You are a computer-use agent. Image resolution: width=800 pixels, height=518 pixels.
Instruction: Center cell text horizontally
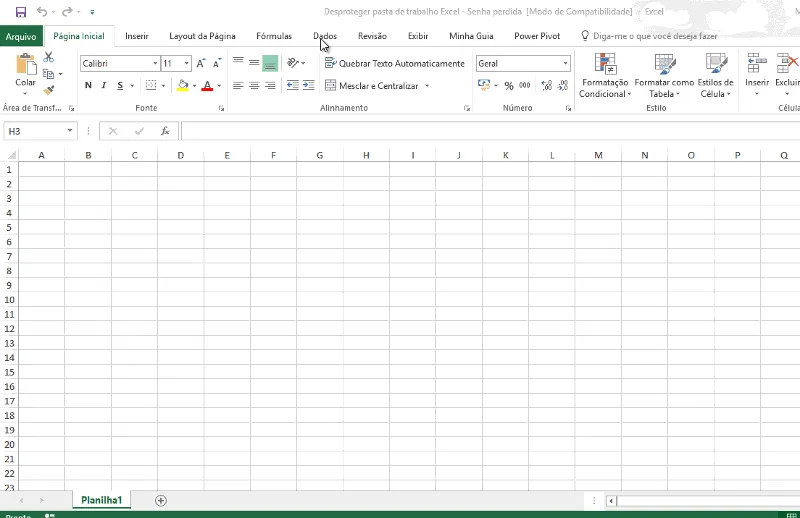click(254, 85)
